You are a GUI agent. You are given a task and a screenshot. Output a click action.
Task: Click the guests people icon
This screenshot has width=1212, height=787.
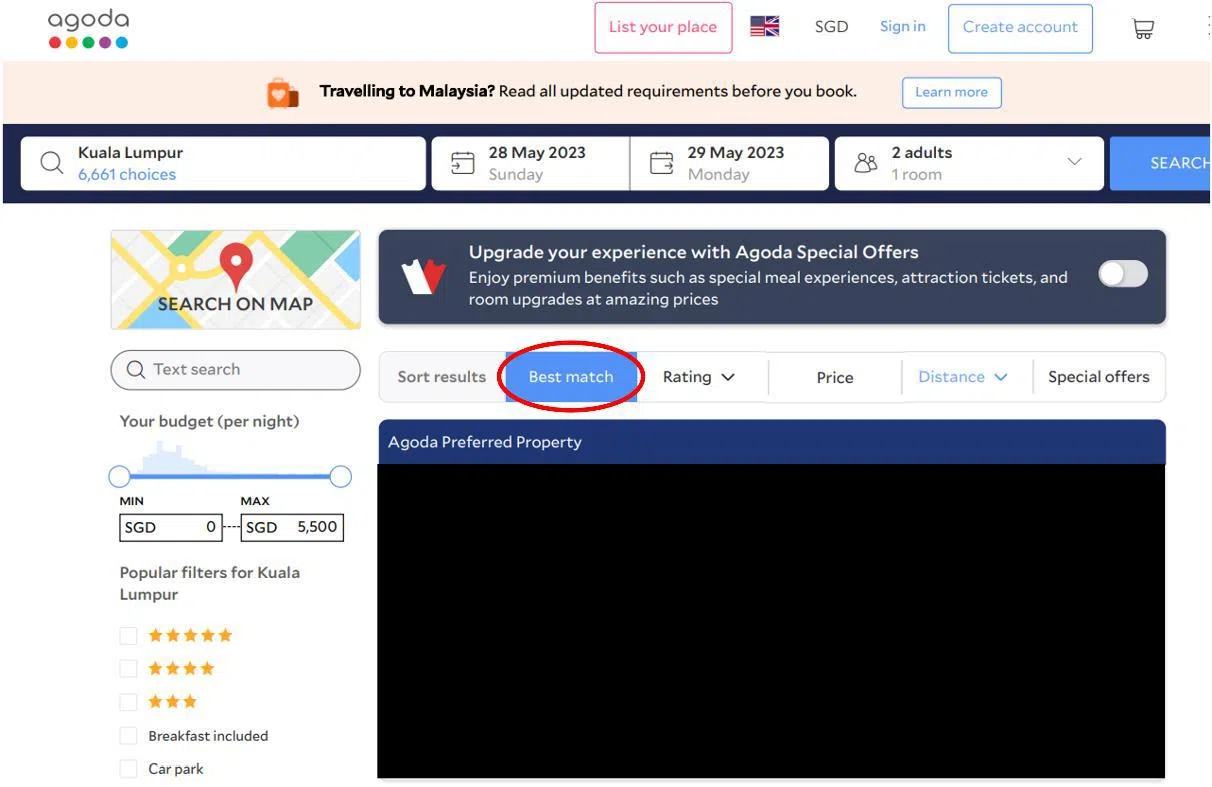click(x=866, y=163)
